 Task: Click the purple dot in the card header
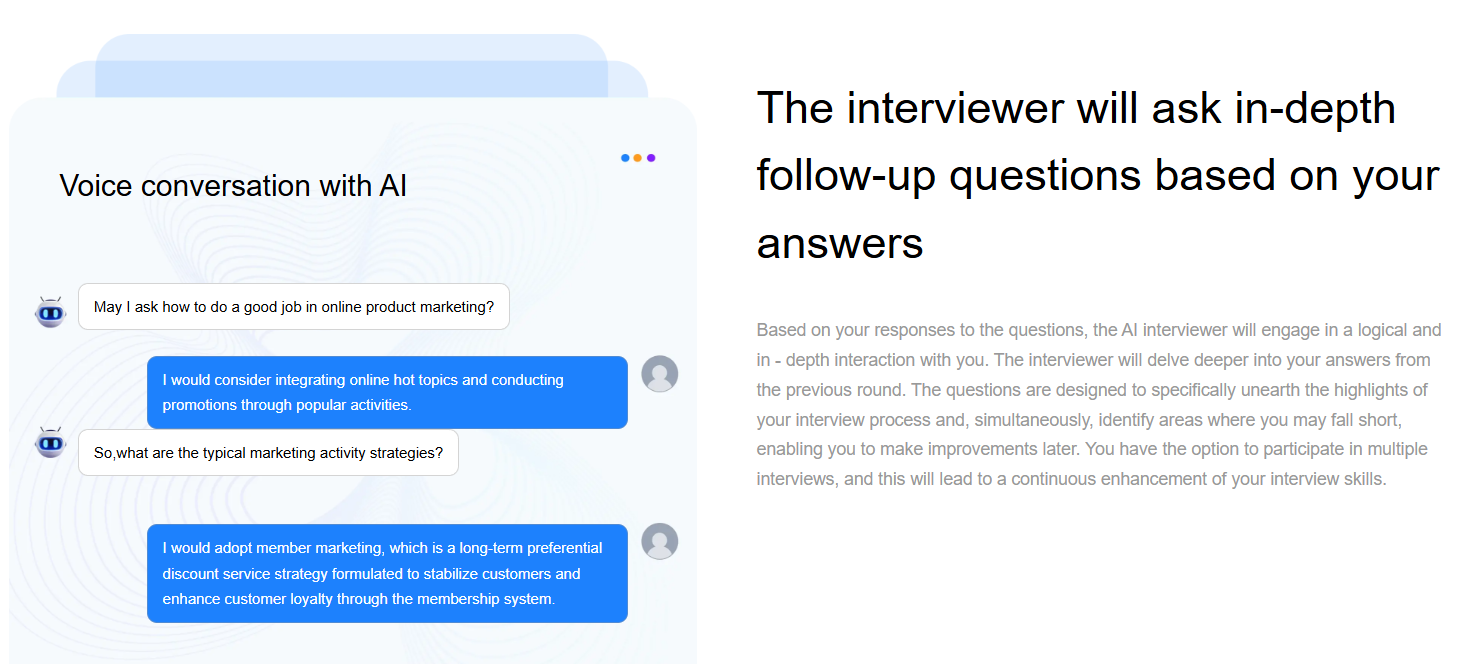(651, 158)
